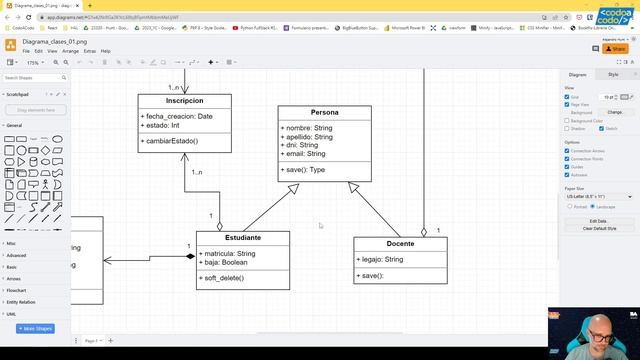
Task: Click the delete trash toolbar icon
Action: (x=104, y=62)
